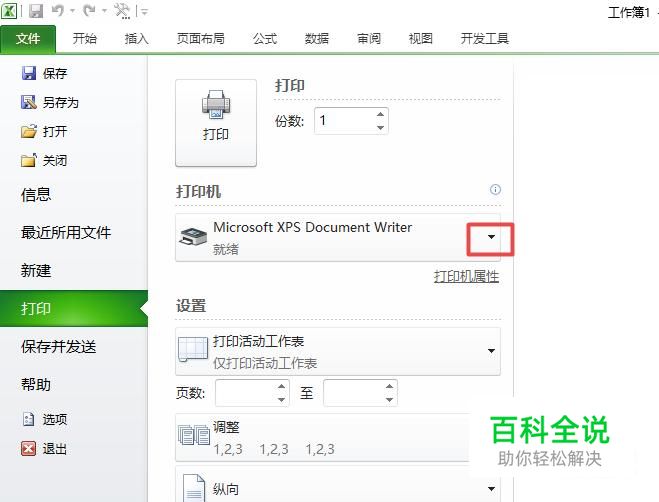Select 帮助 in the backstage menu
The image size is (659, 502).
click(x=36, y=384)
